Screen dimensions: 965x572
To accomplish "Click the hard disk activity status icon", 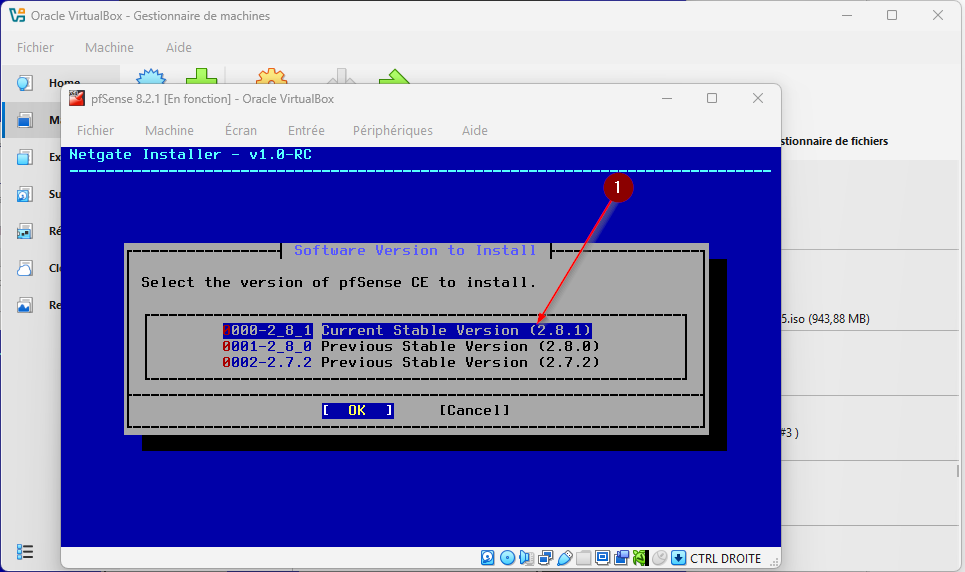I will click(488, 558).
